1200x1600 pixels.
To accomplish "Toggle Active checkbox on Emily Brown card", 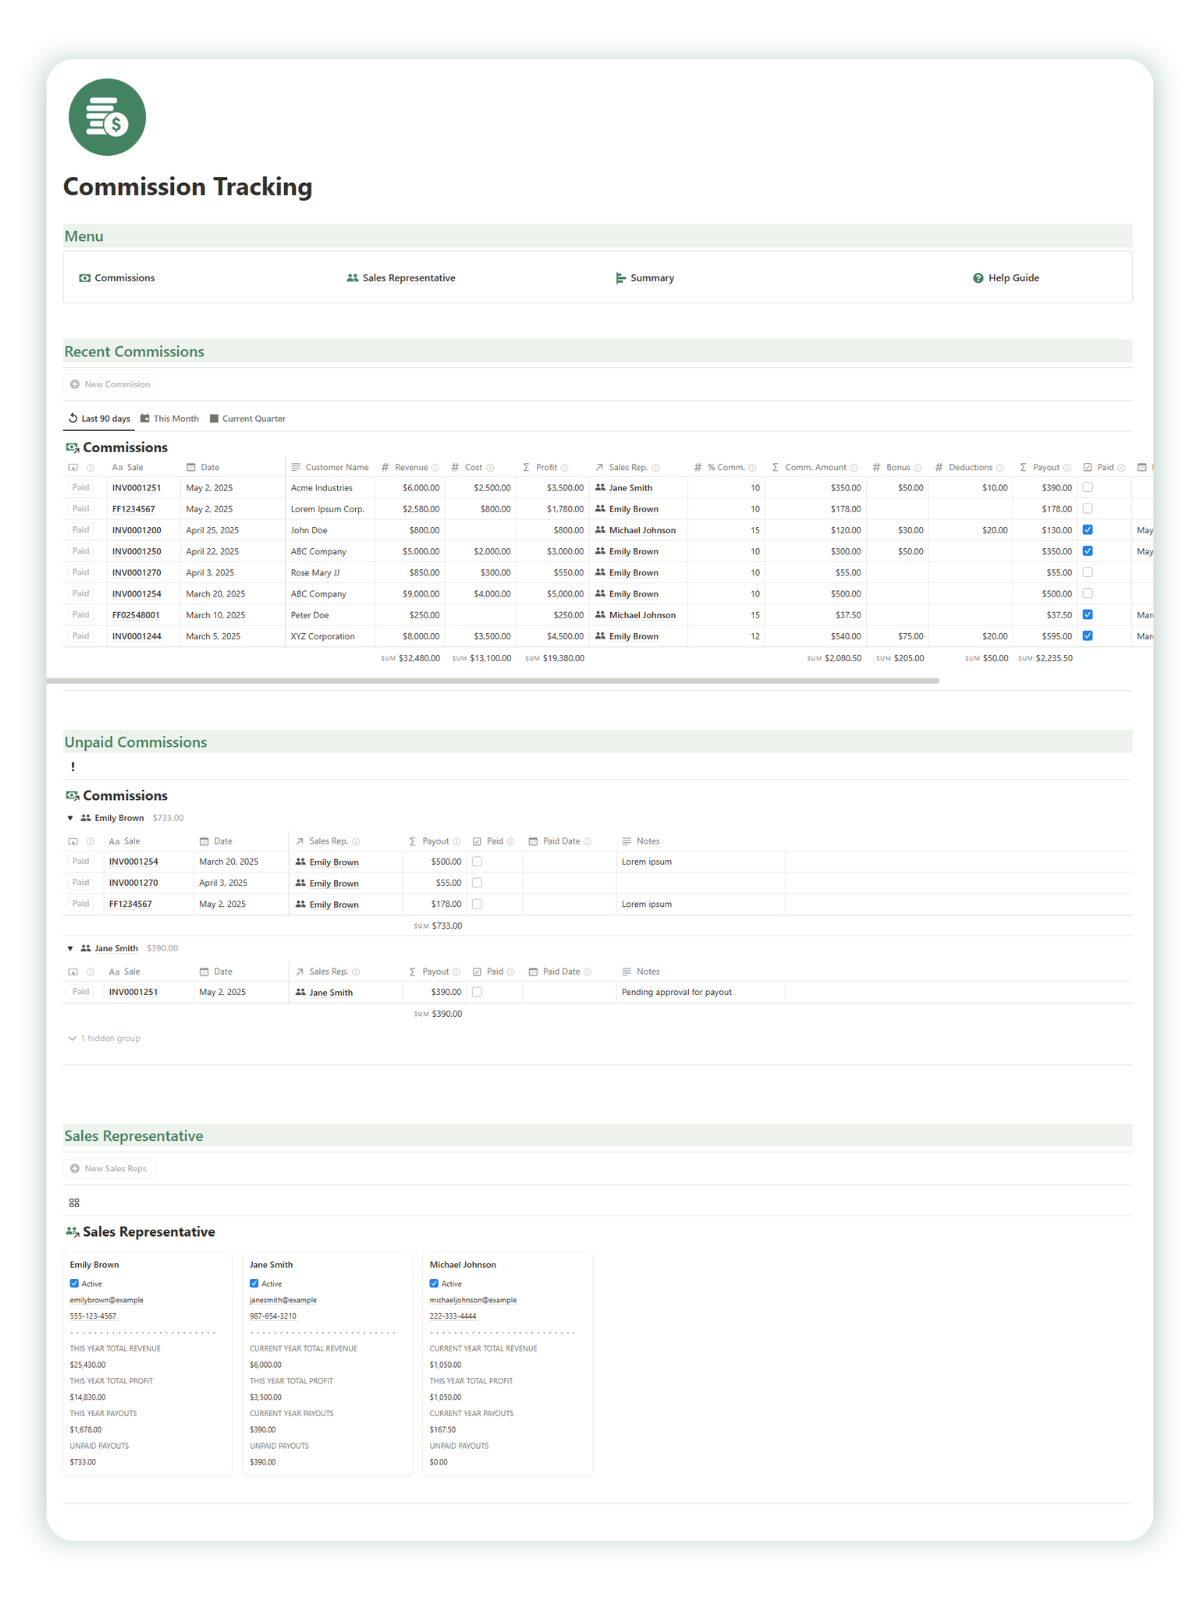I will pos(74,1283).
